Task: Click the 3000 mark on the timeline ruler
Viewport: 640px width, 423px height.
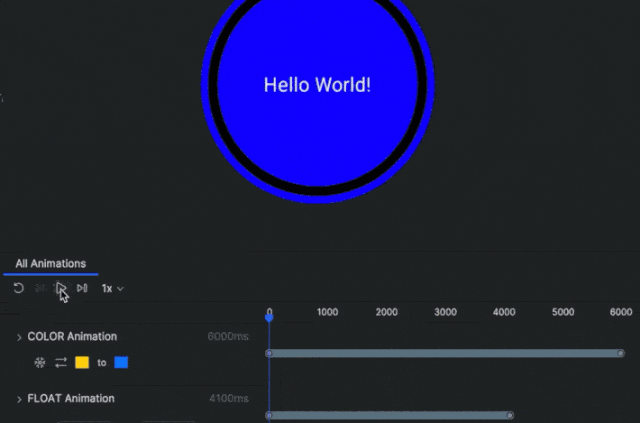Action: point(445,312)
